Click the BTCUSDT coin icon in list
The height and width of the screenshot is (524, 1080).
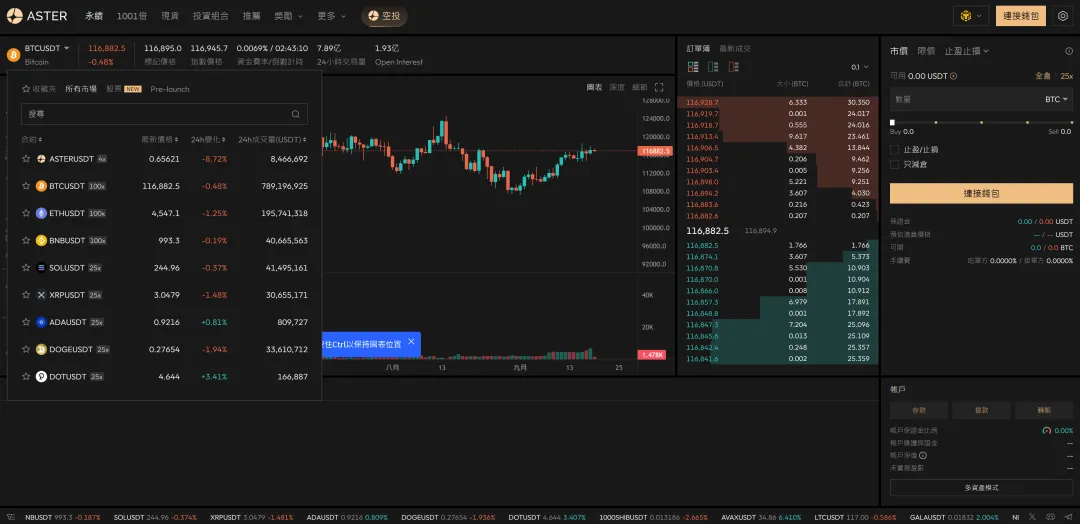coord(41,186)
